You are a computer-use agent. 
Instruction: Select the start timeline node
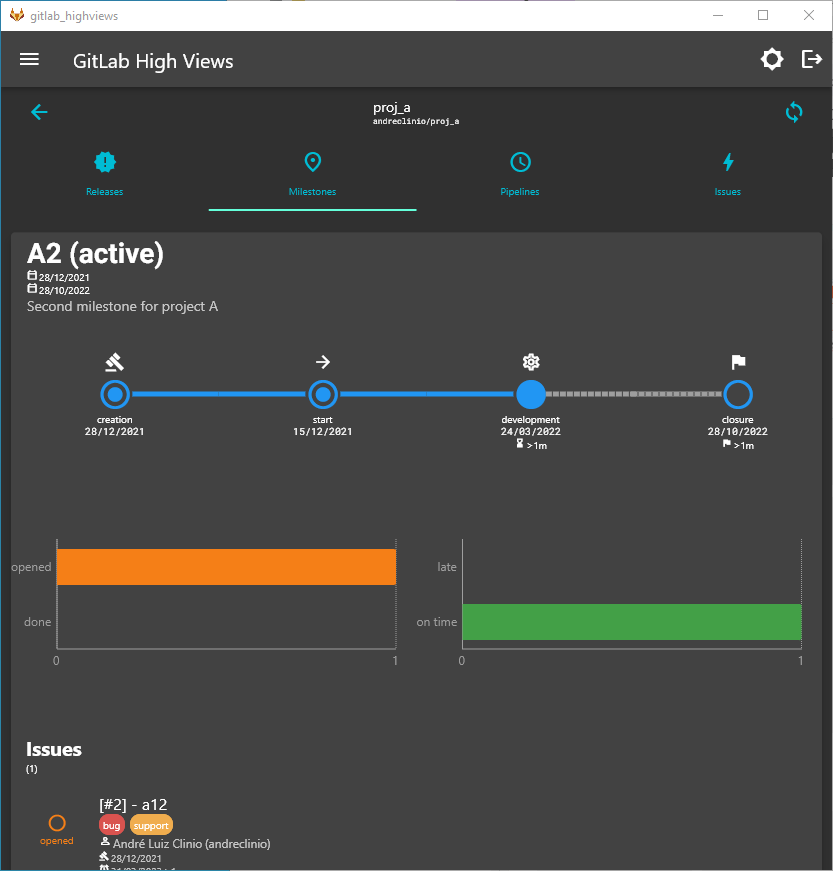click(323, 394)
